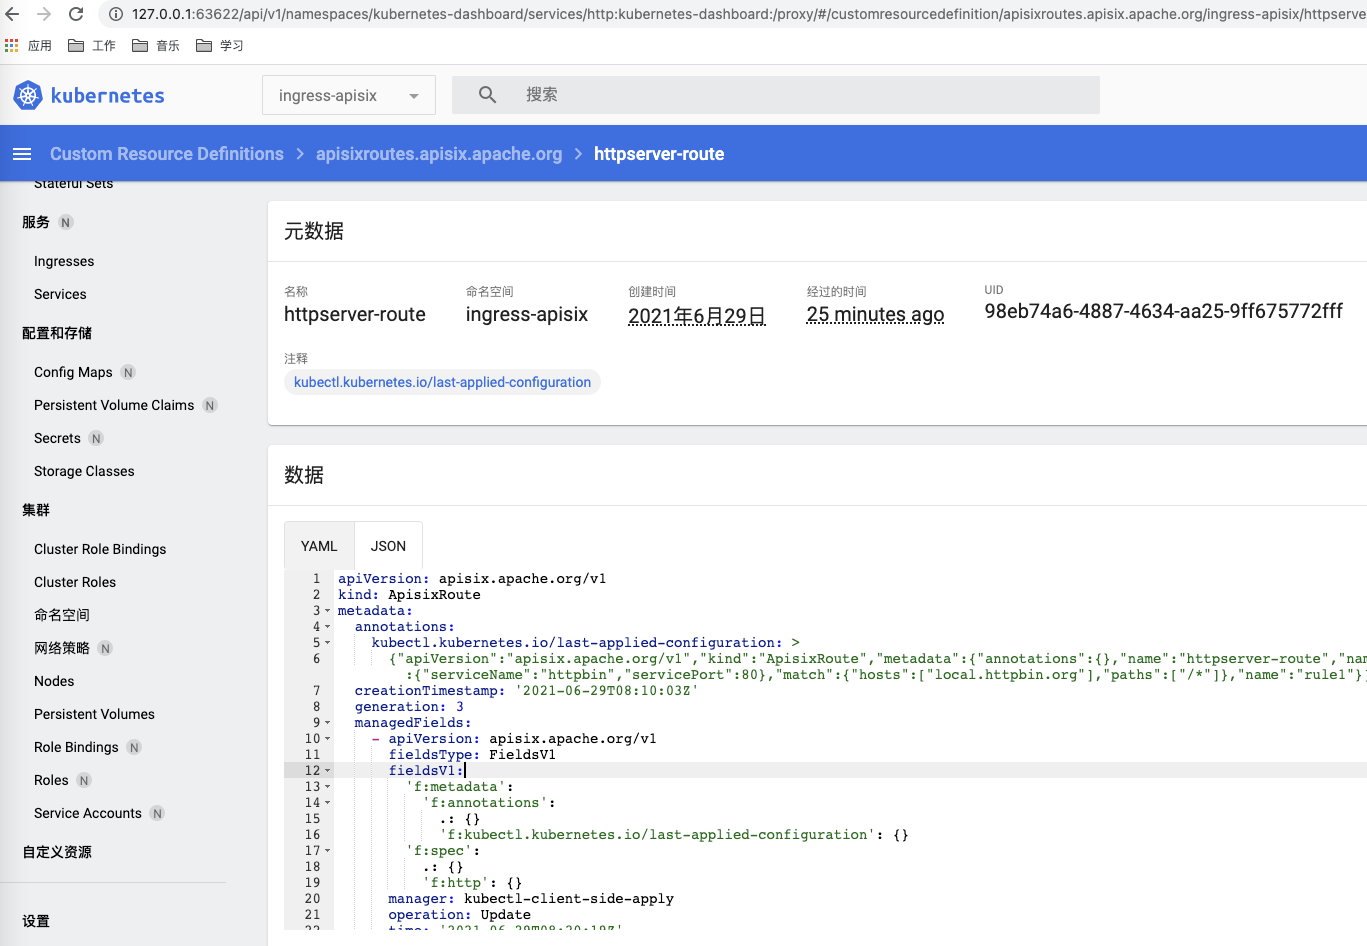Select Nodes in the cluster sidebar

coord(53,680)
